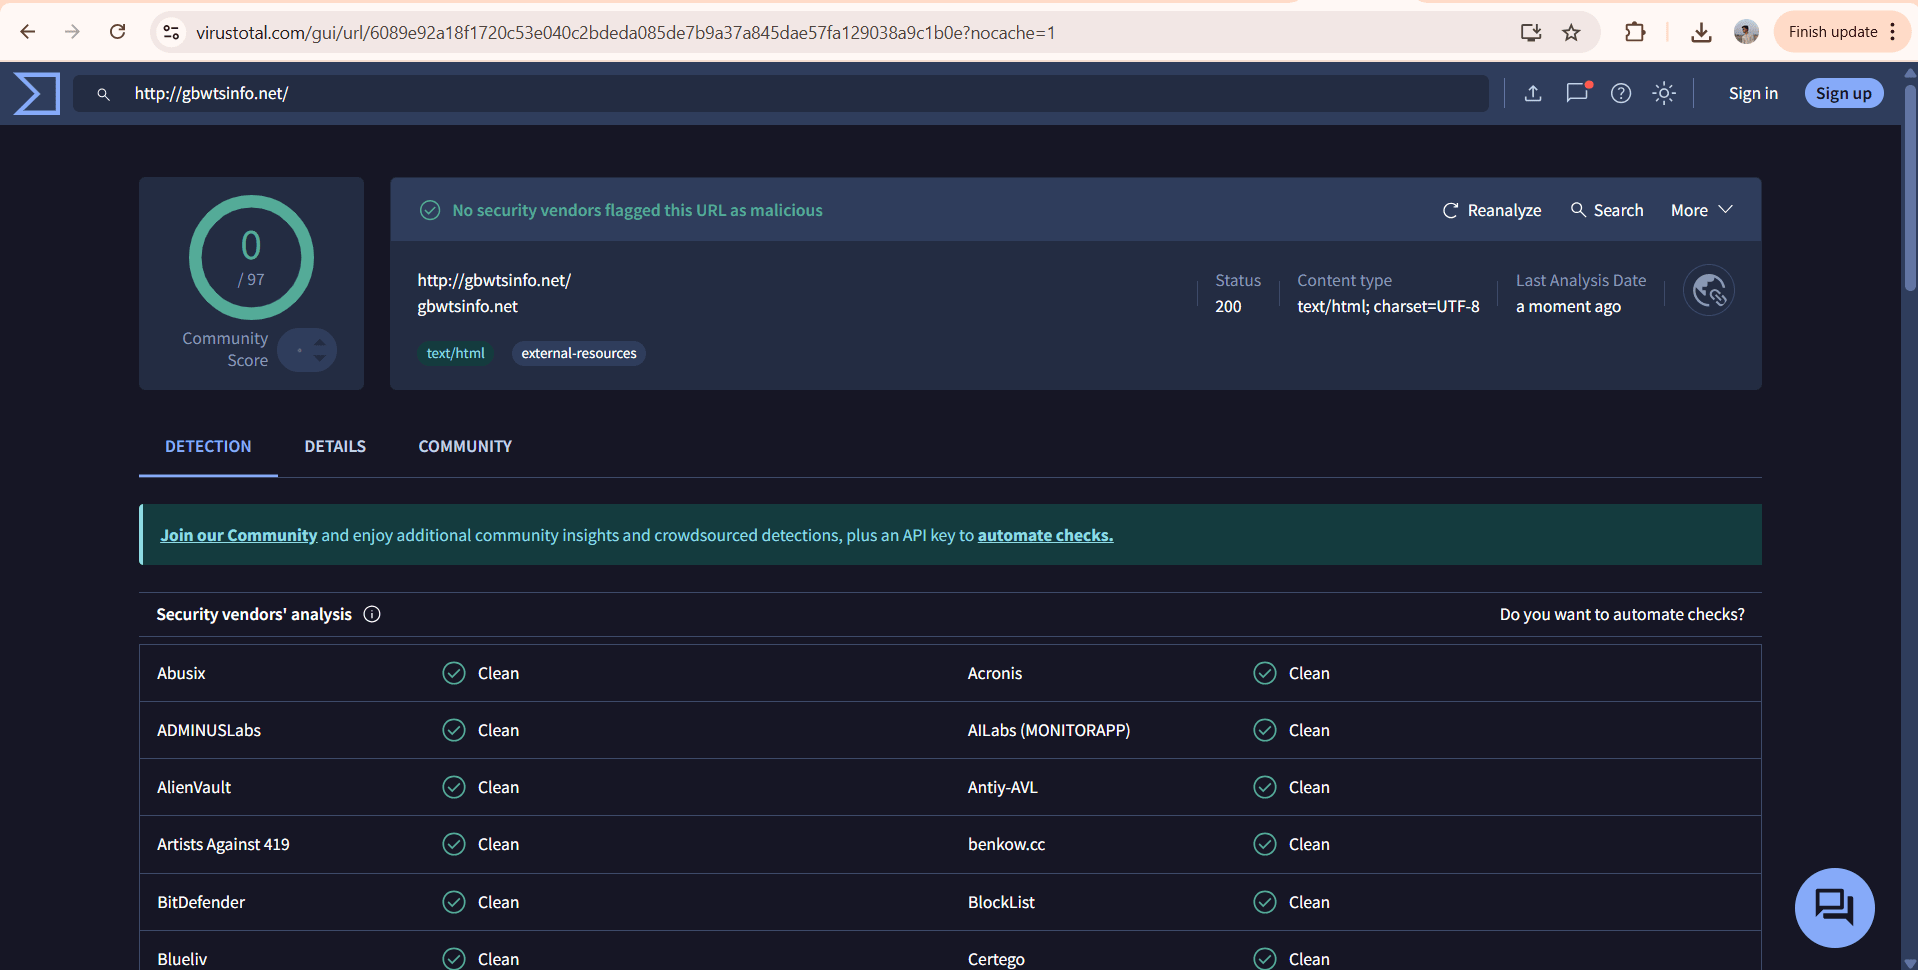The image size is (1918, 970).
Task: Open the Chrome profile avatar
Action: pyautogui.click(x=1746, y=32)
